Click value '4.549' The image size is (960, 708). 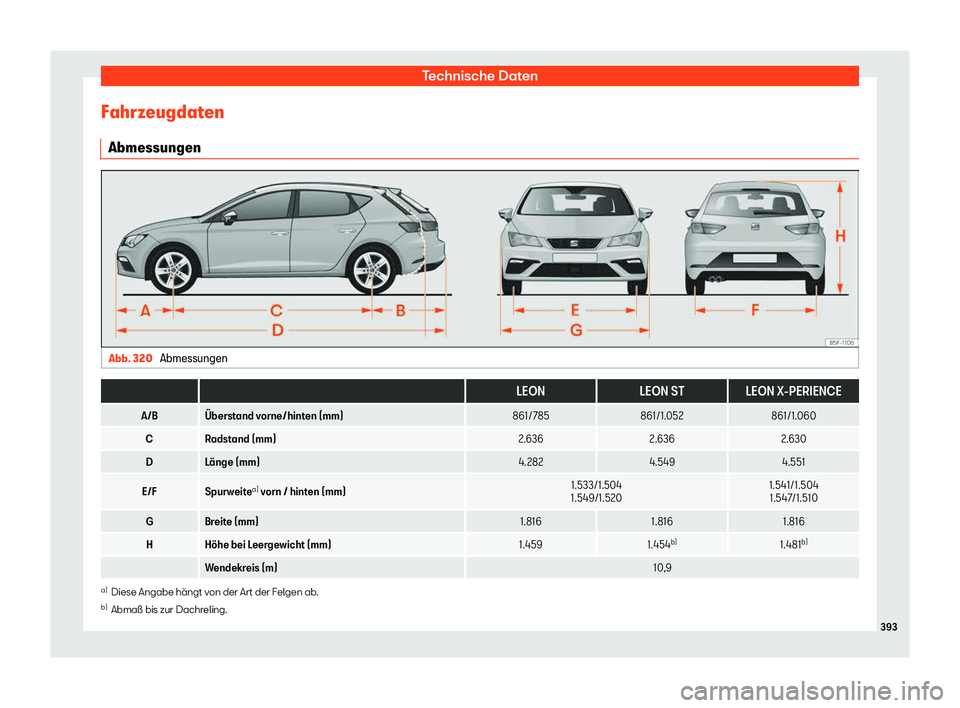point(662,462)
